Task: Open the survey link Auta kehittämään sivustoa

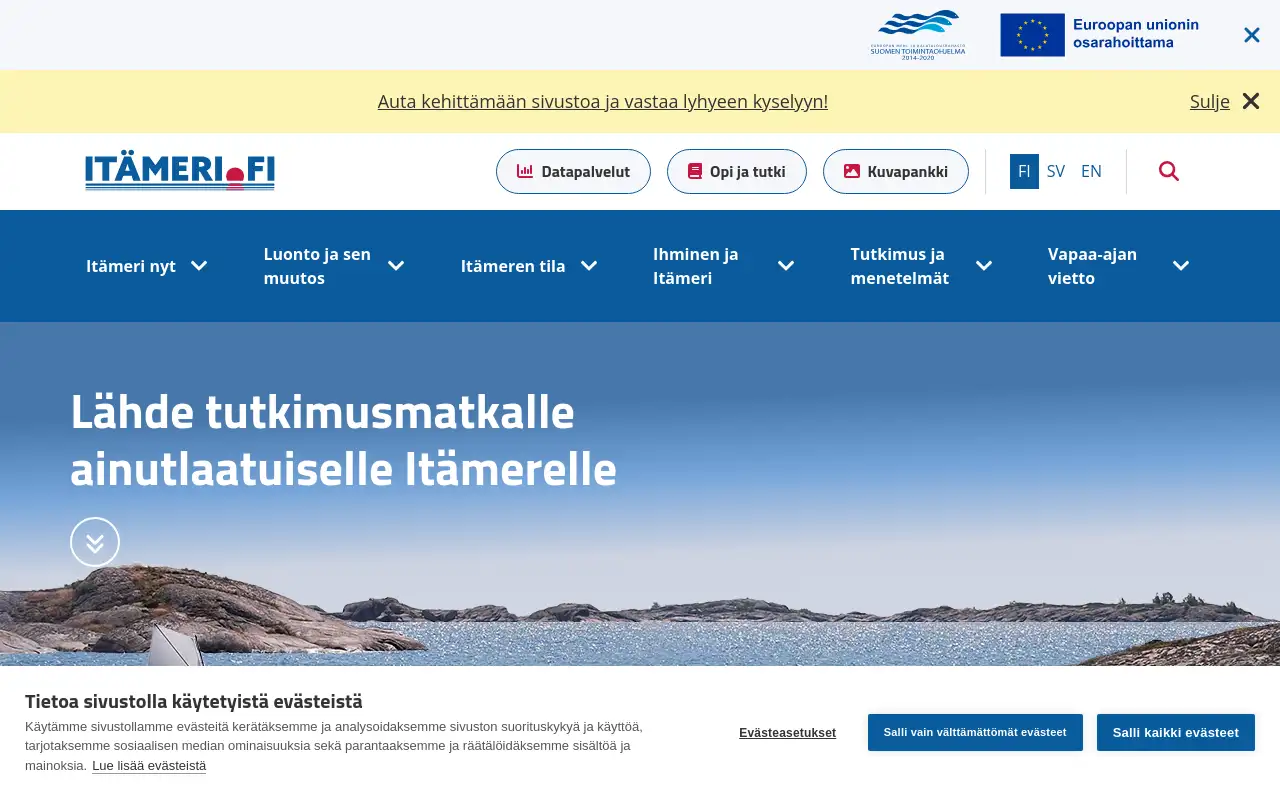Action: coord(603,101)
